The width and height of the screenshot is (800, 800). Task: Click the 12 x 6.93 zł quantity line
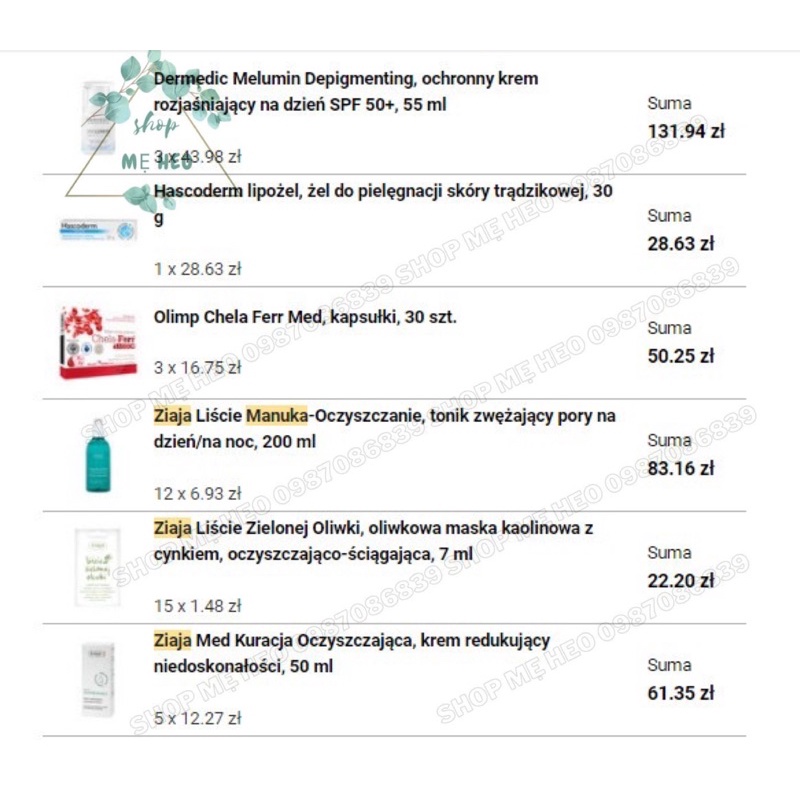198,493
